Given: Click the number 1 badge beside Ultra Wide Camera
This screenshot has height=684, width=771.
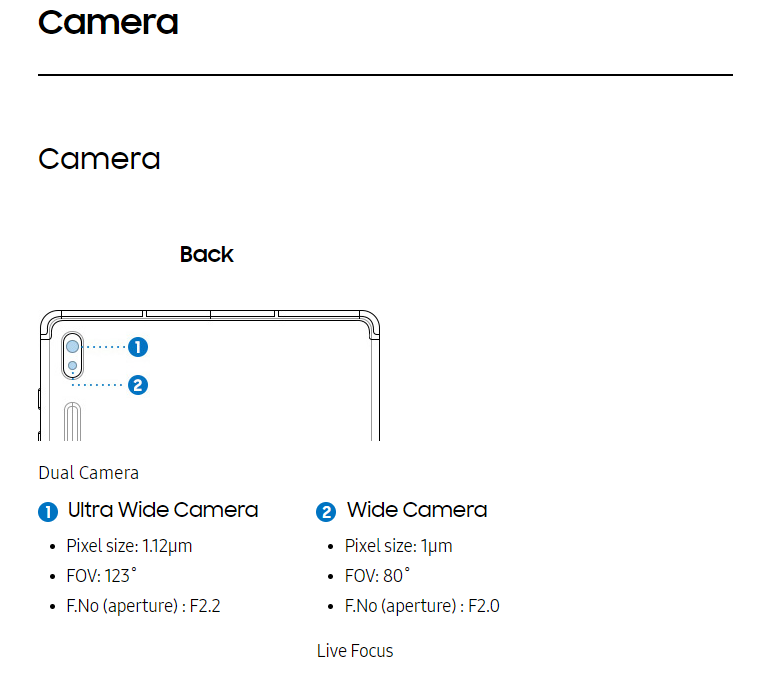Looking at the screenshot, I should tap(48, 512).
